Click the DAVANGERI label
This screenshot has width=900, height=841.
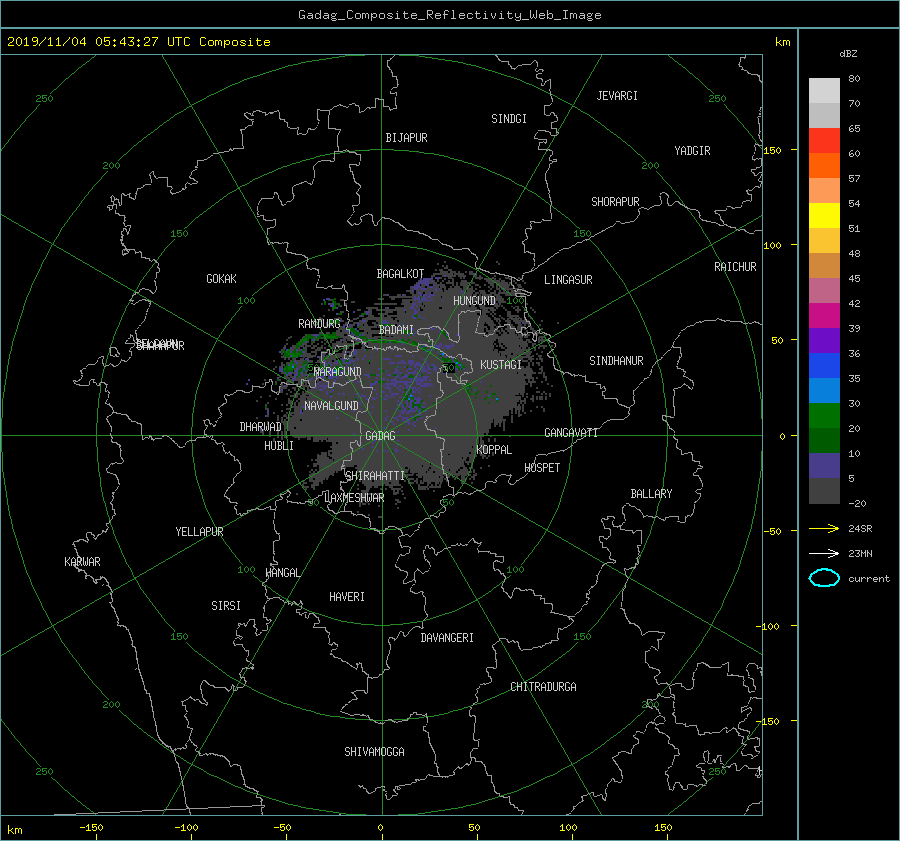[447, 638]
